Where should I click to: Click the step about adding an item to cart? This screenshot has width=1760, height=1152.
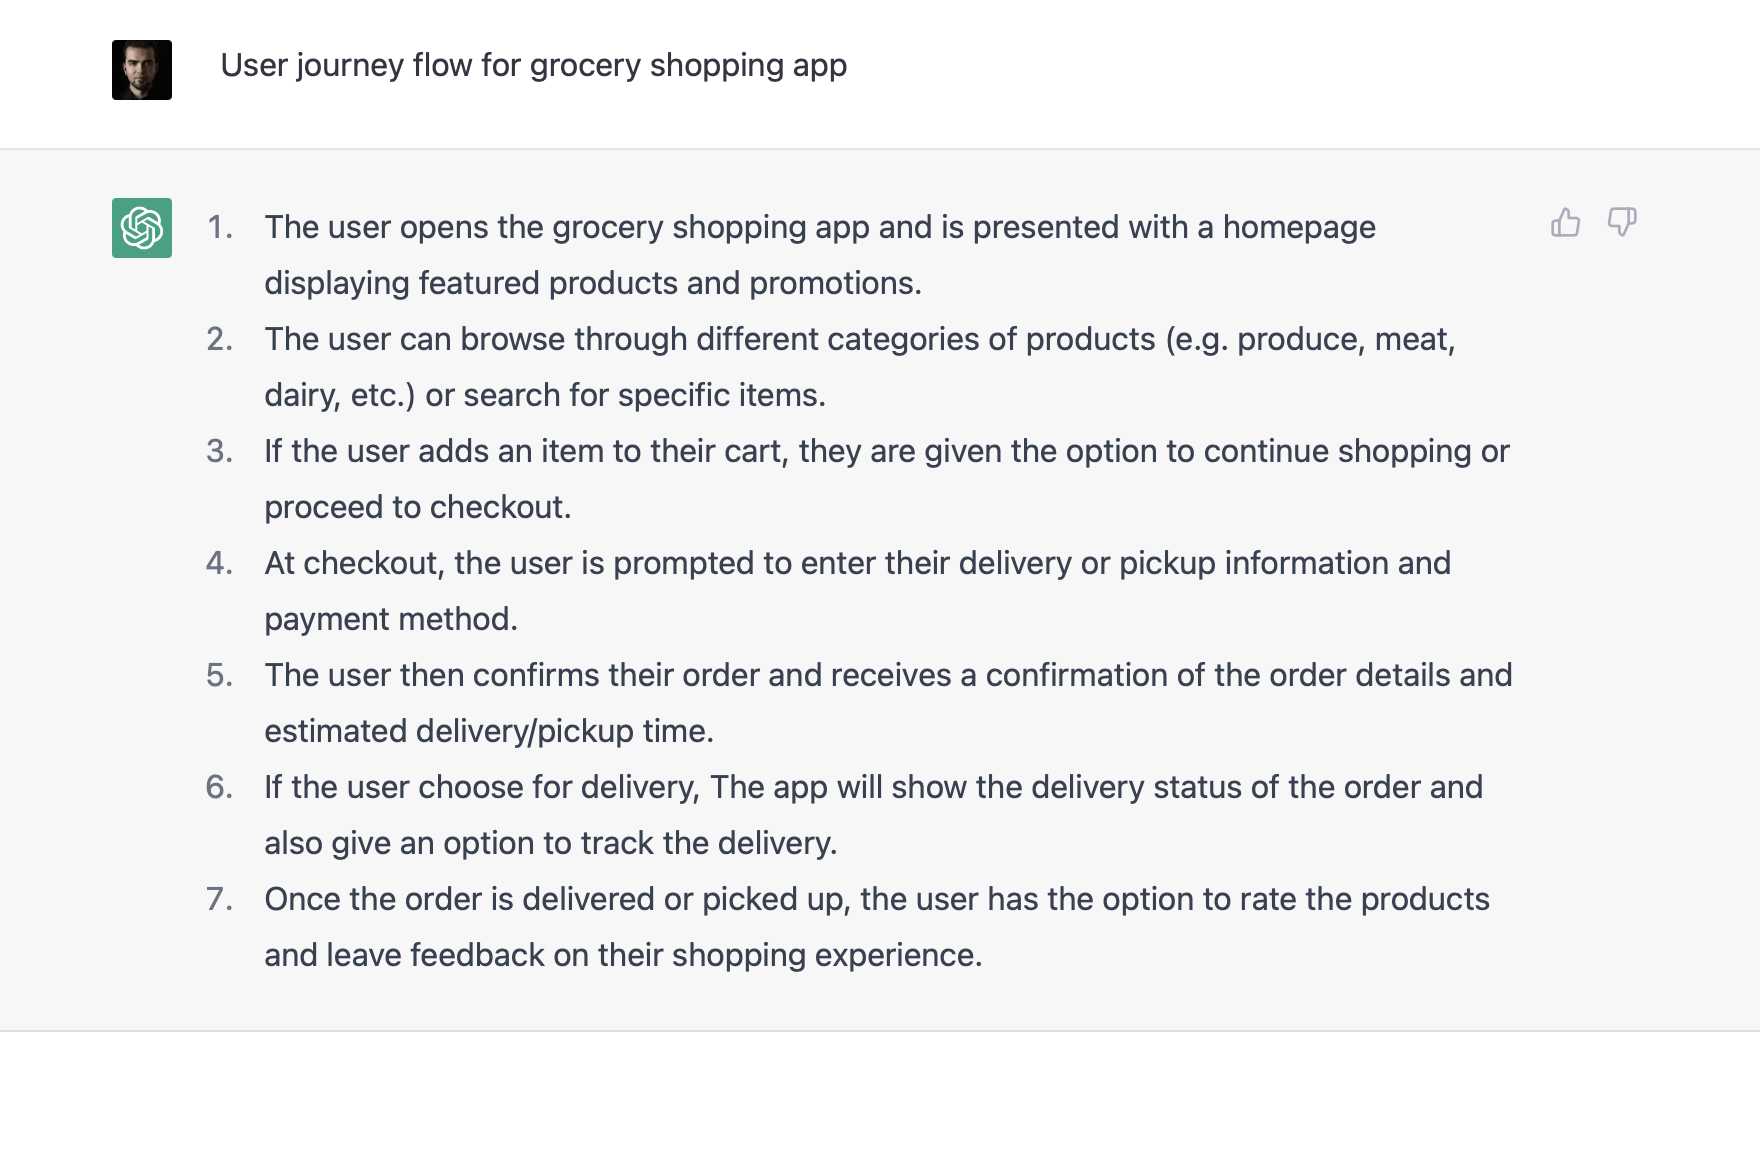(886, 452)
